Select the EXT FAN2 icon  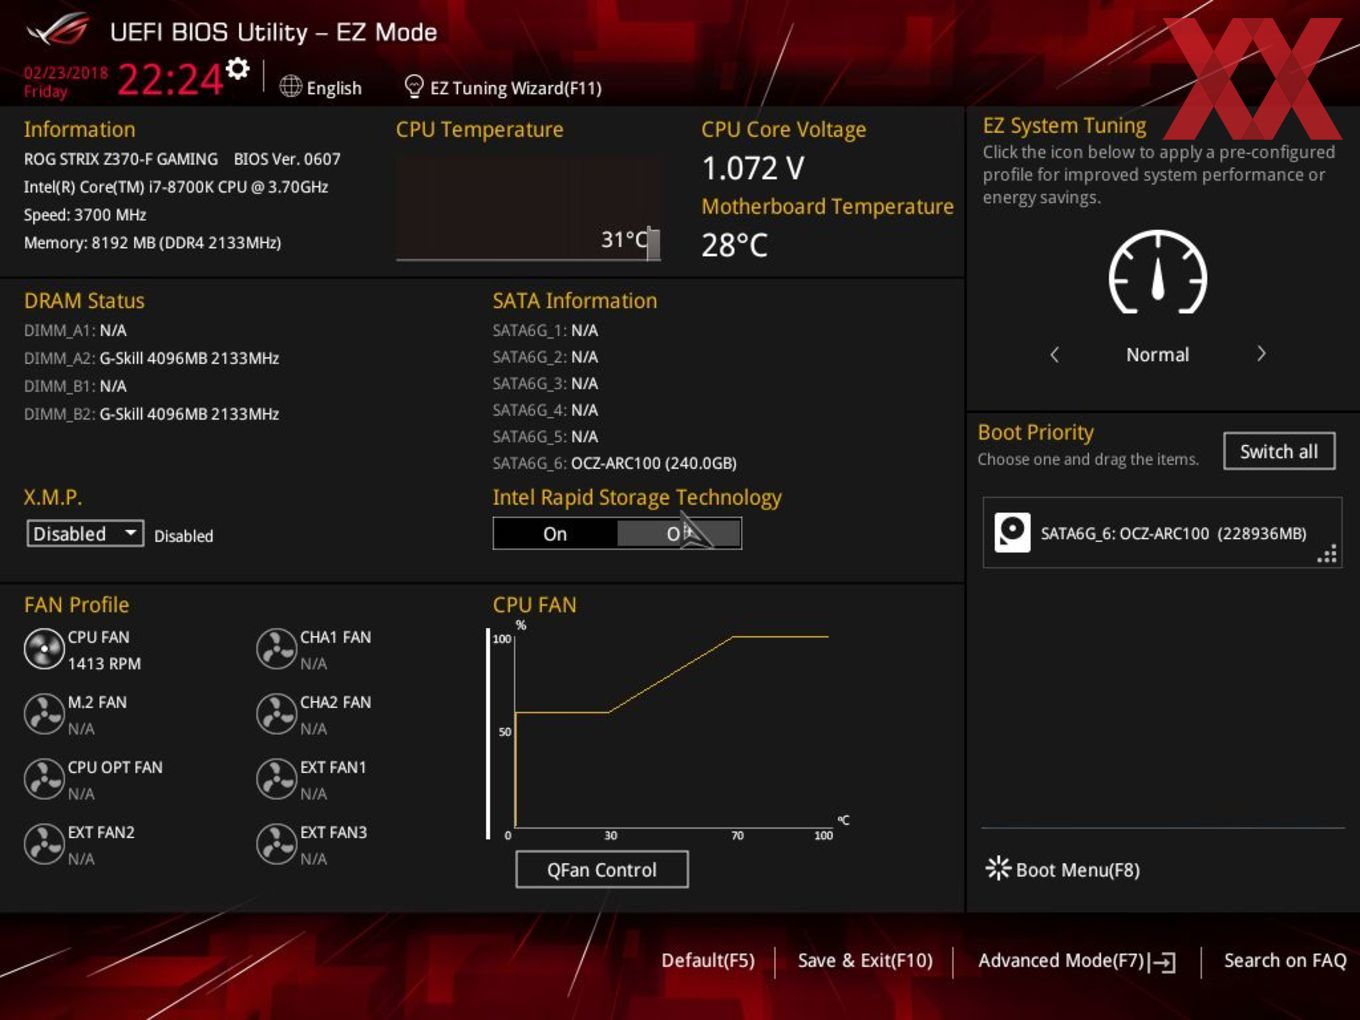click(44, 844)
